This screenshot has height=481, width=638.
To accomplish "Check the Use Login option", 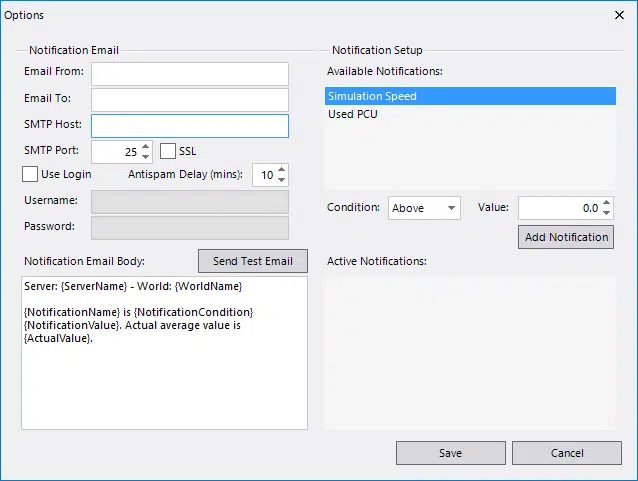I will click(x=30, y=174).
